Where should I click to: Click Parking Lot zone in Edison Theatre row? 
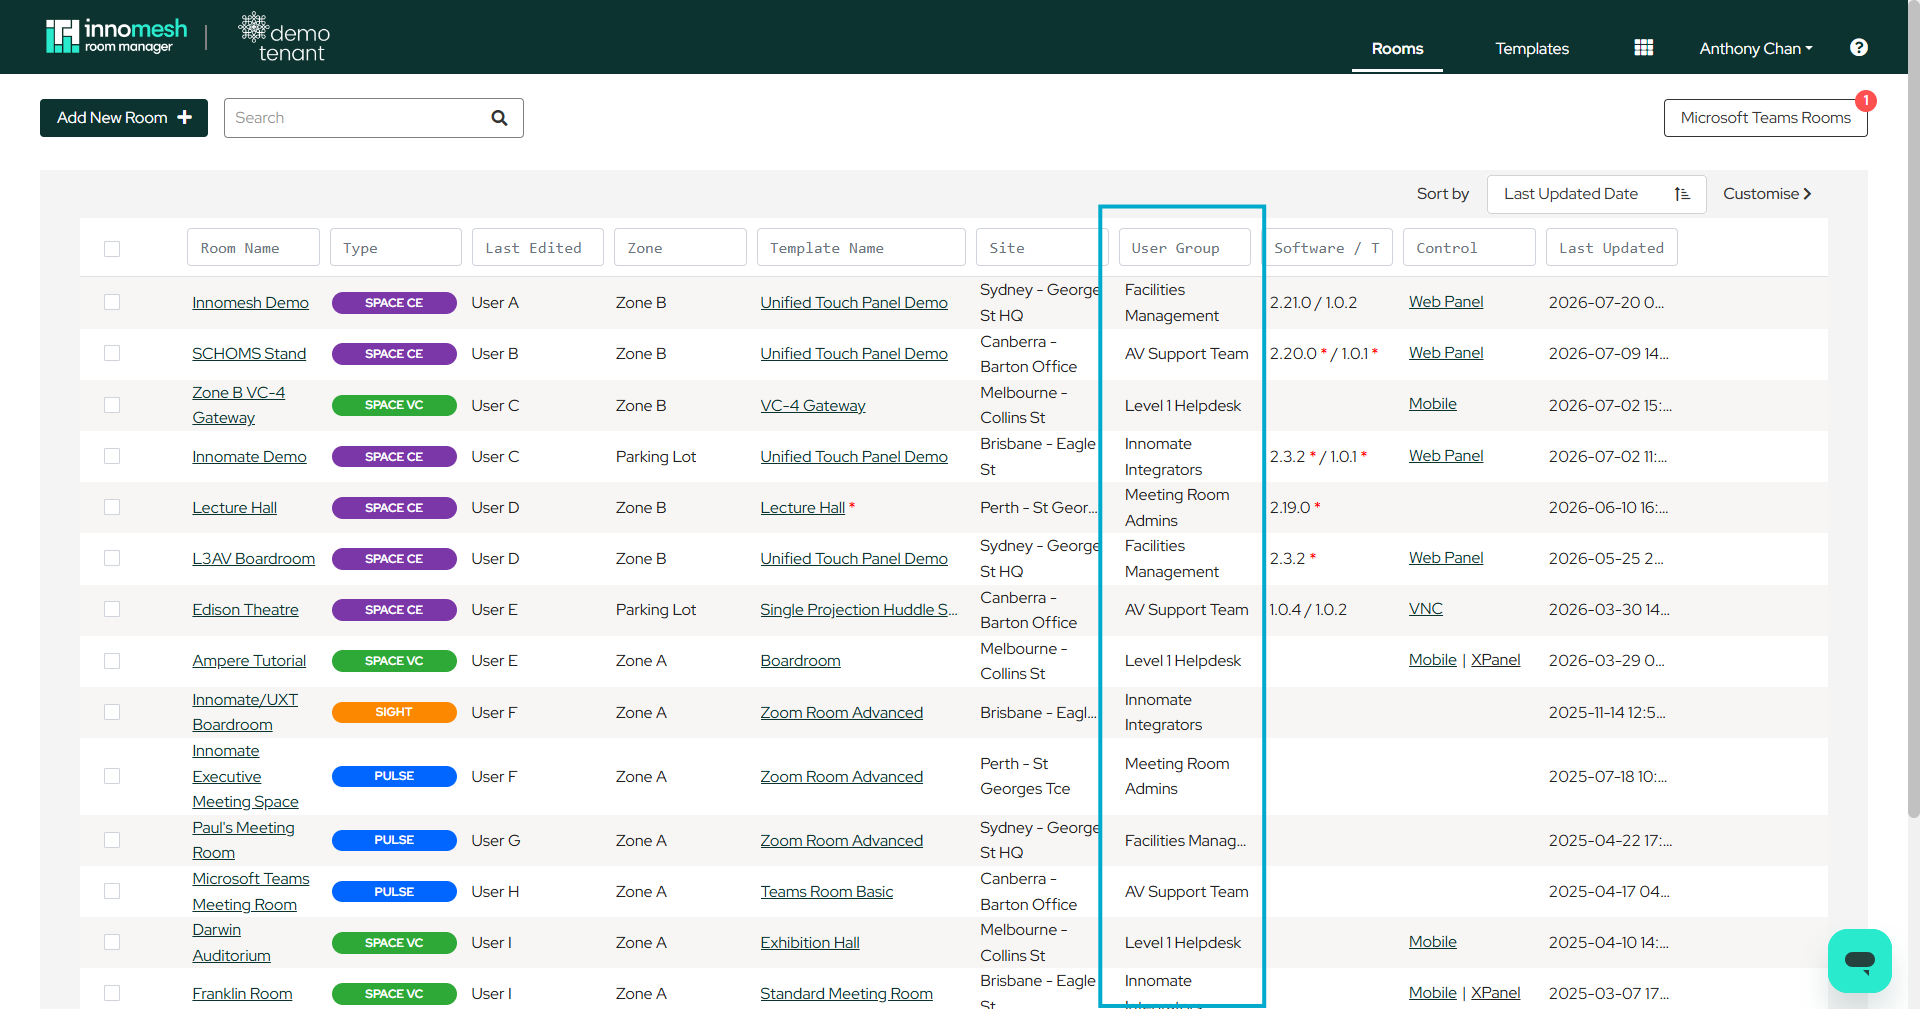[656, 610]
